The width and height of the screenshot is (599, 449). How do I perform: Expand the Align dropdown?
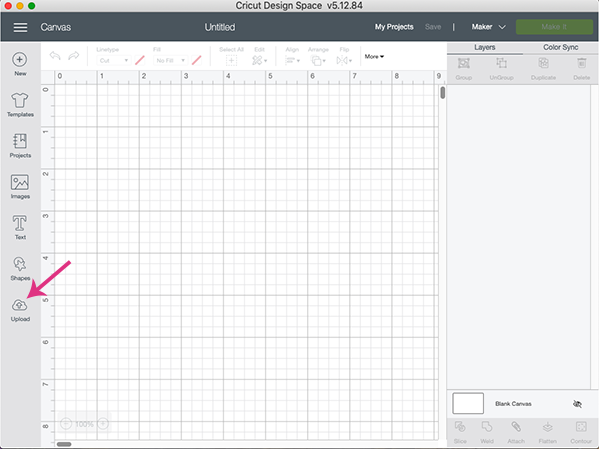293,60
